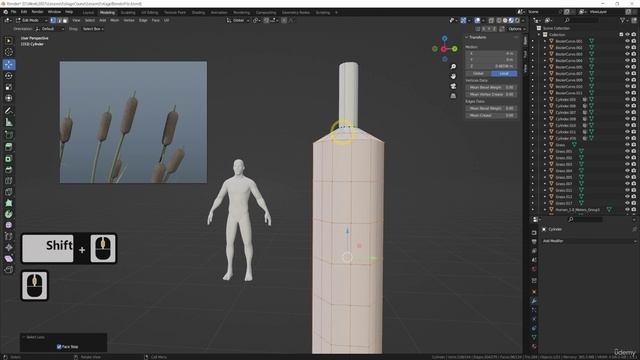Open the File menu
Viewport: 640px width, 360px height.
click(13, 12)
